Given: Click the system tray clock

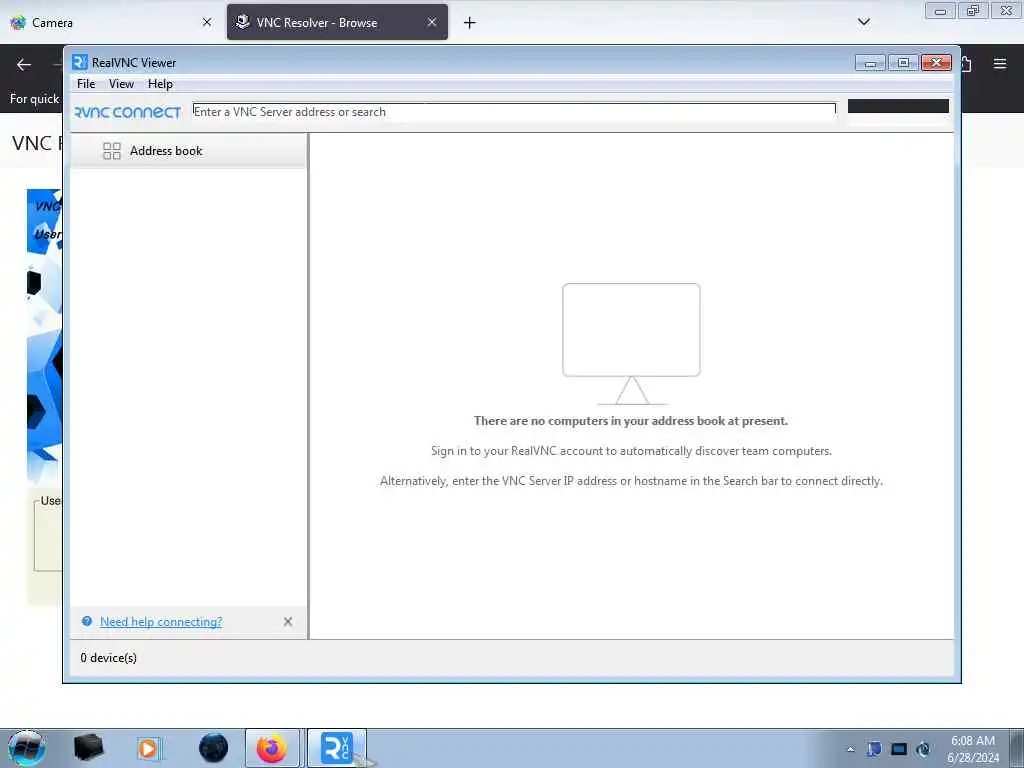Looking at the screenshot, I should coord(973,749).
